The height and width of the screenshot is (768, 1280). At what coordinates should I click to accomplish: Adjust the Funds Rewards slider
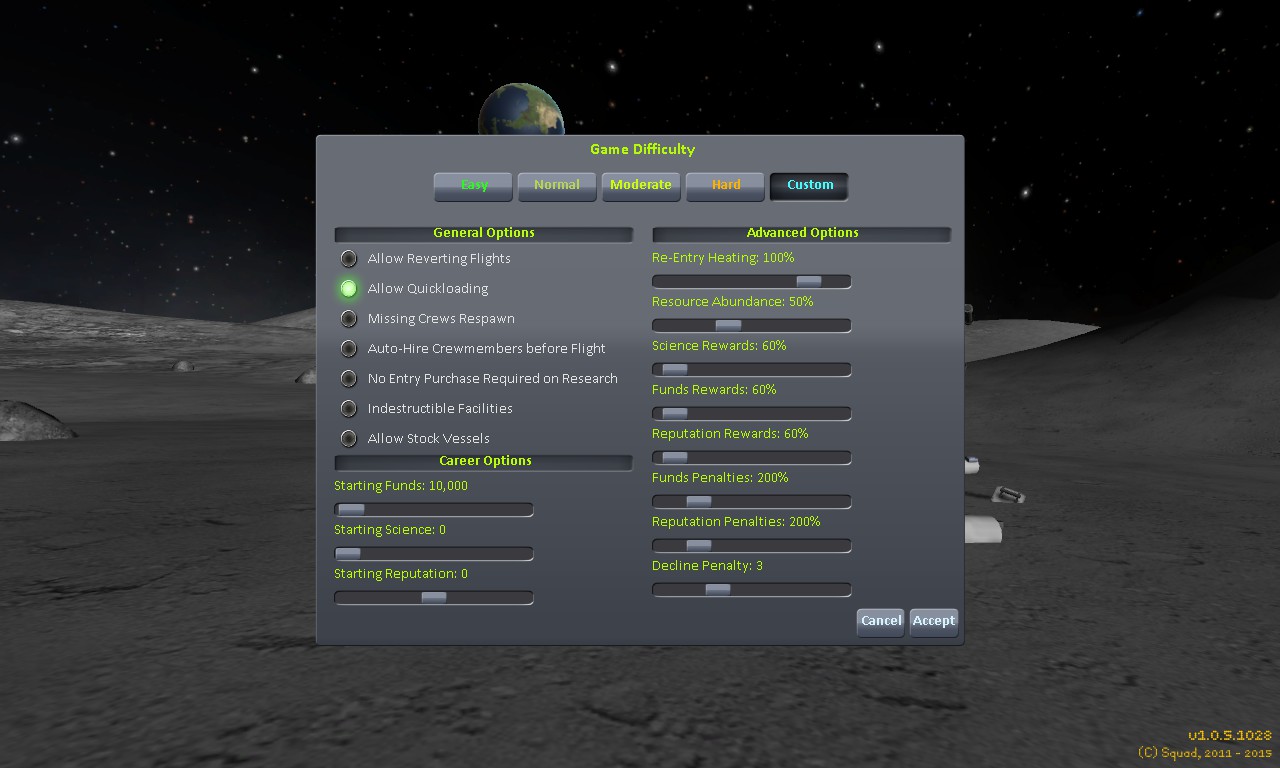point(752,414)
